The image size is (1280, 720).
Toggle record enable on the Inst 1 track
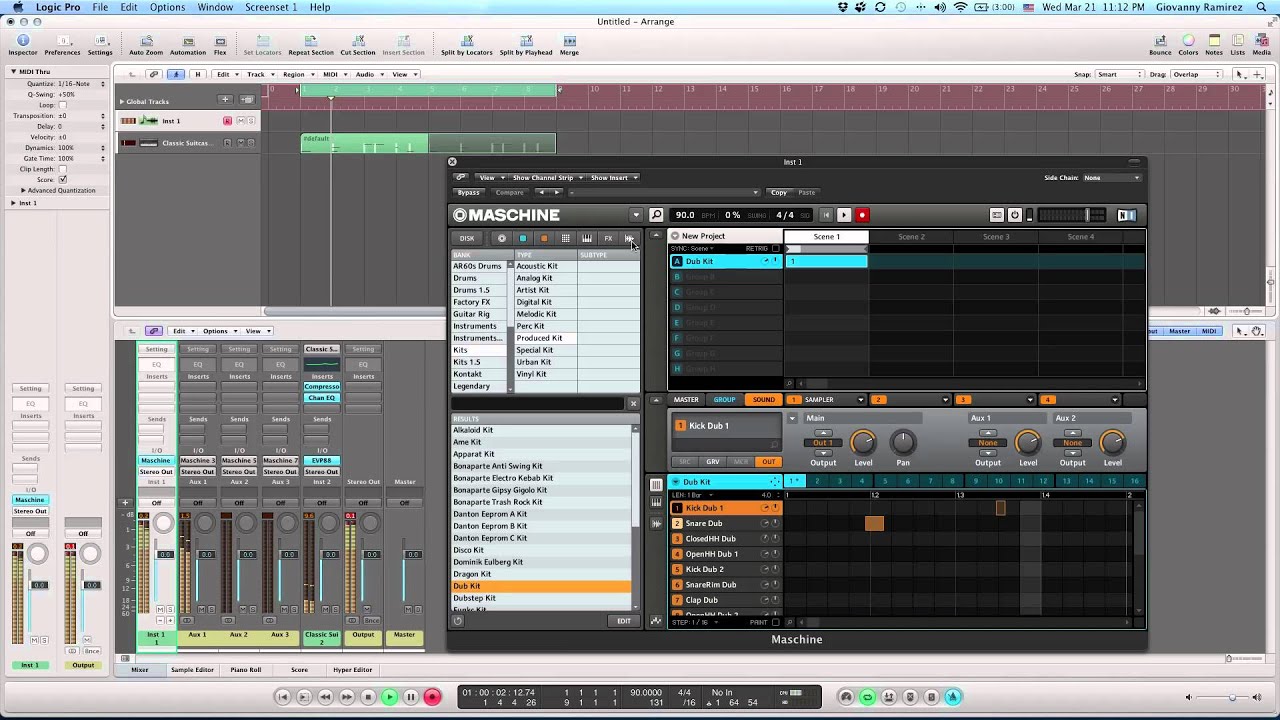pyautogui.click(x=227, y=121)
